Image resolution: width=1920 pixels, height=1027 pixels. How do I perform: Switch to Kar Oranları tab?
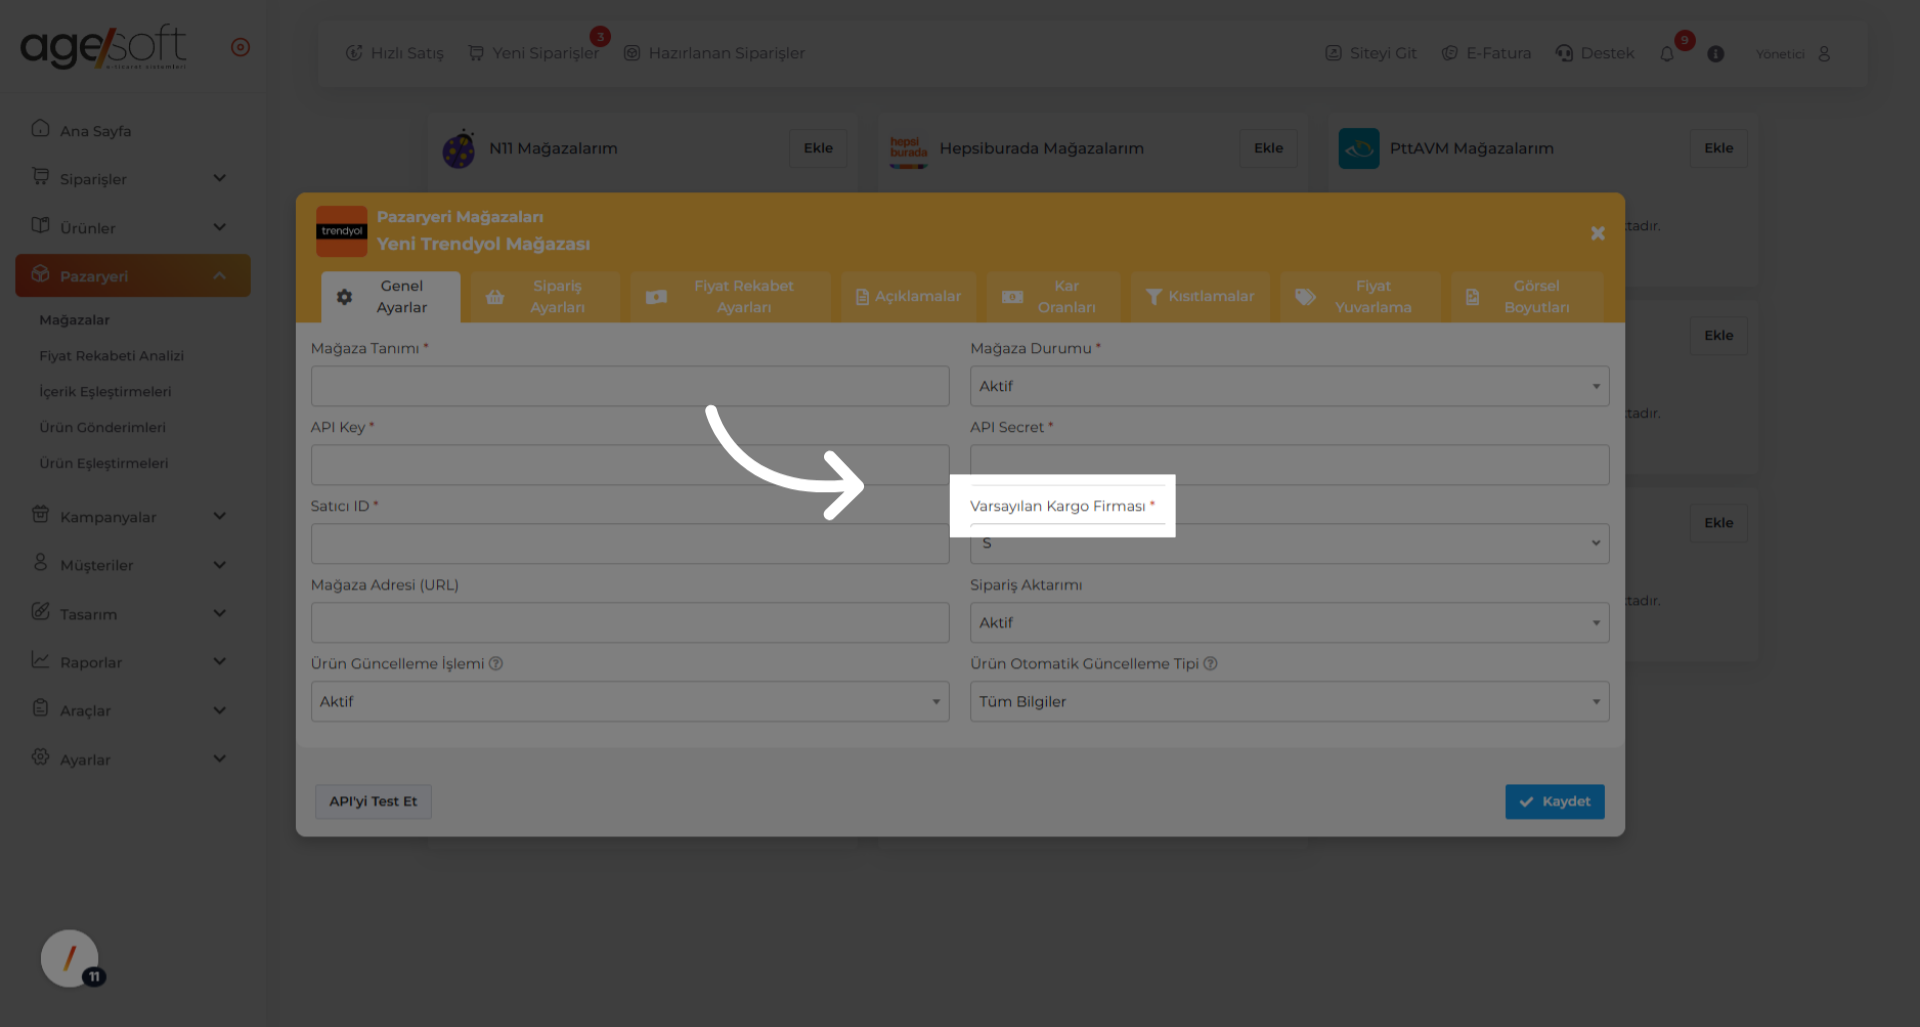pyautogui.click(x=1054, y=297)
